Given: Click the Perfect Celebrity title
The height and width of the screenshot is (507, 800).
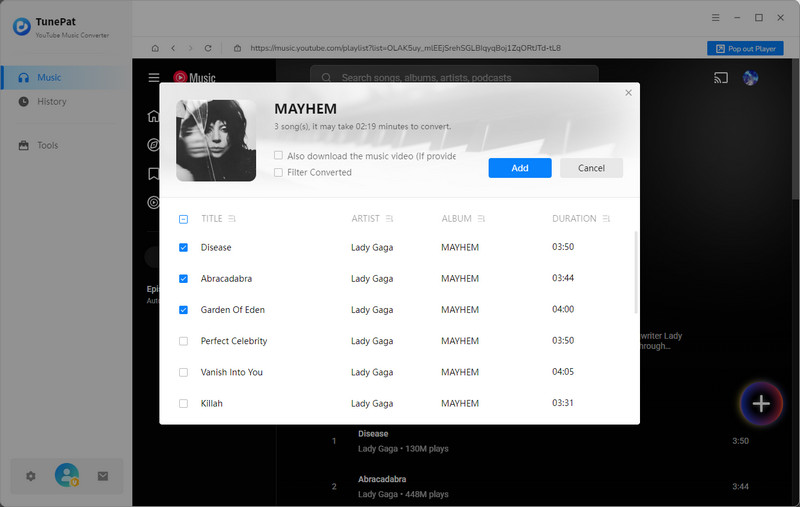Looking at the screenshot, I should pyautogui.click(x=234, y=341).
